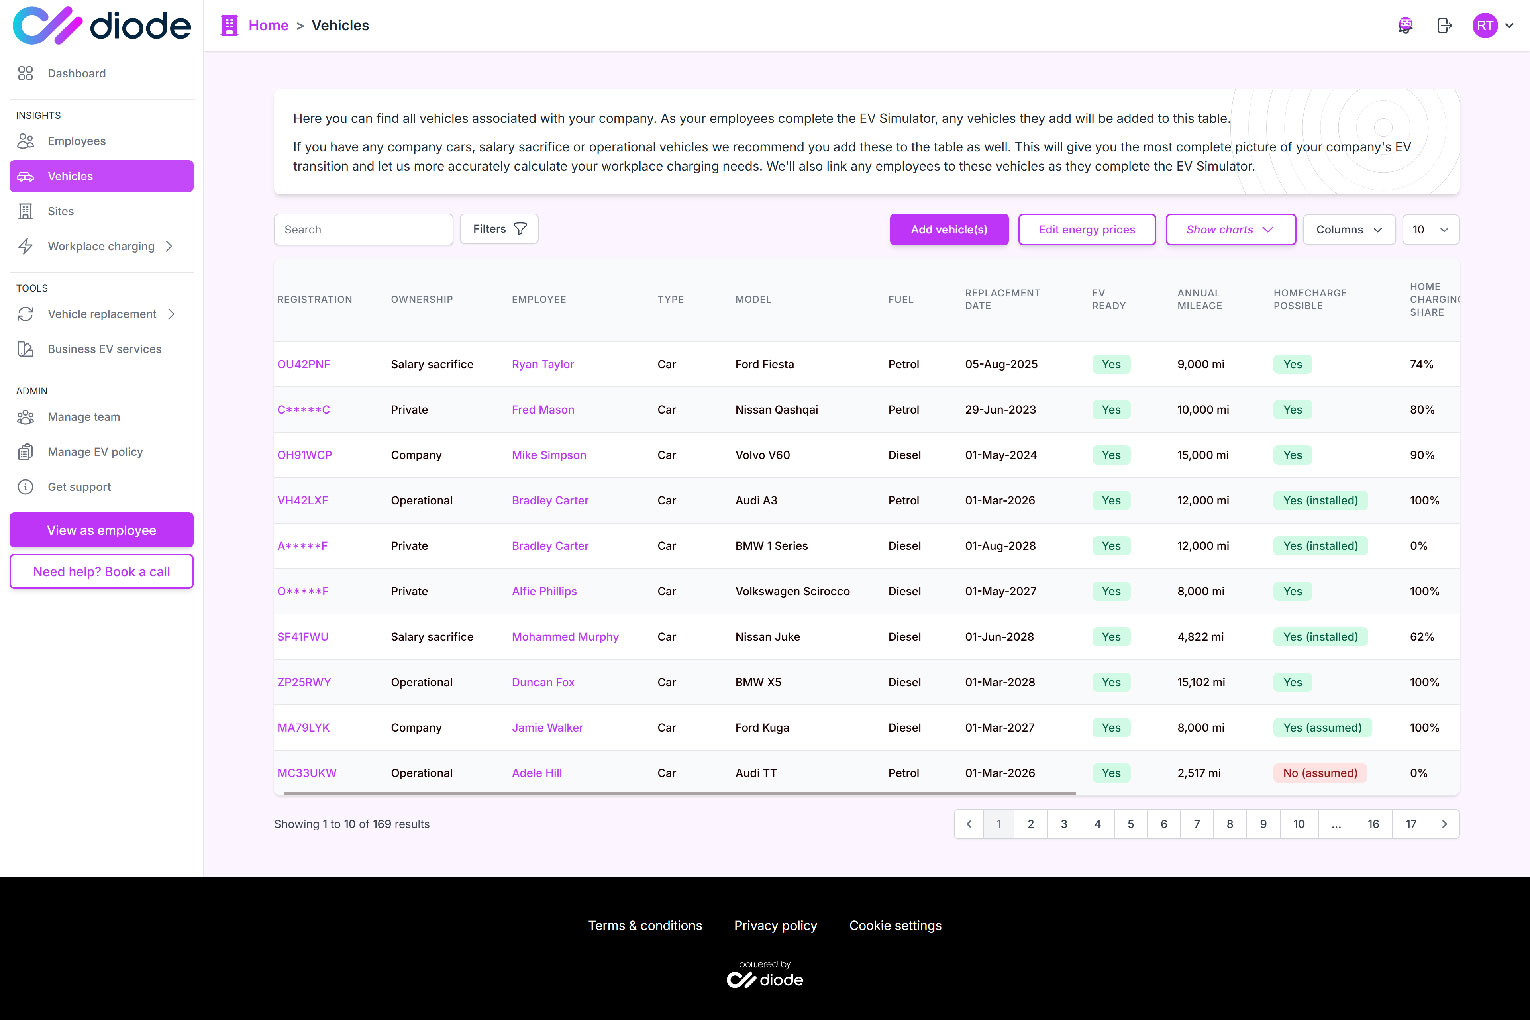Go to page 10 in pagination
This screenshot has width=1530, height=1020.
(x=1299, y=824)
